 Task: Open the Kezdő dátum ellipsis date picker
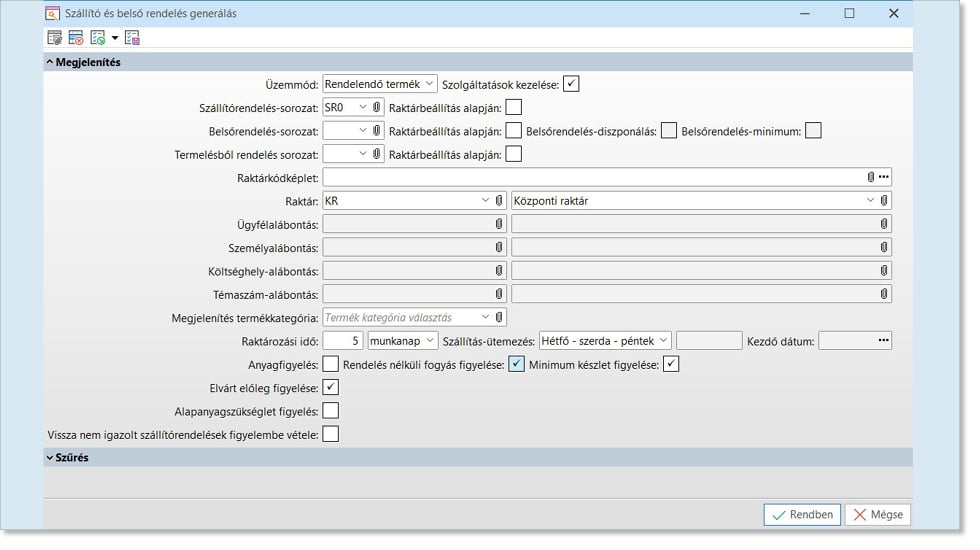point(883,341)
